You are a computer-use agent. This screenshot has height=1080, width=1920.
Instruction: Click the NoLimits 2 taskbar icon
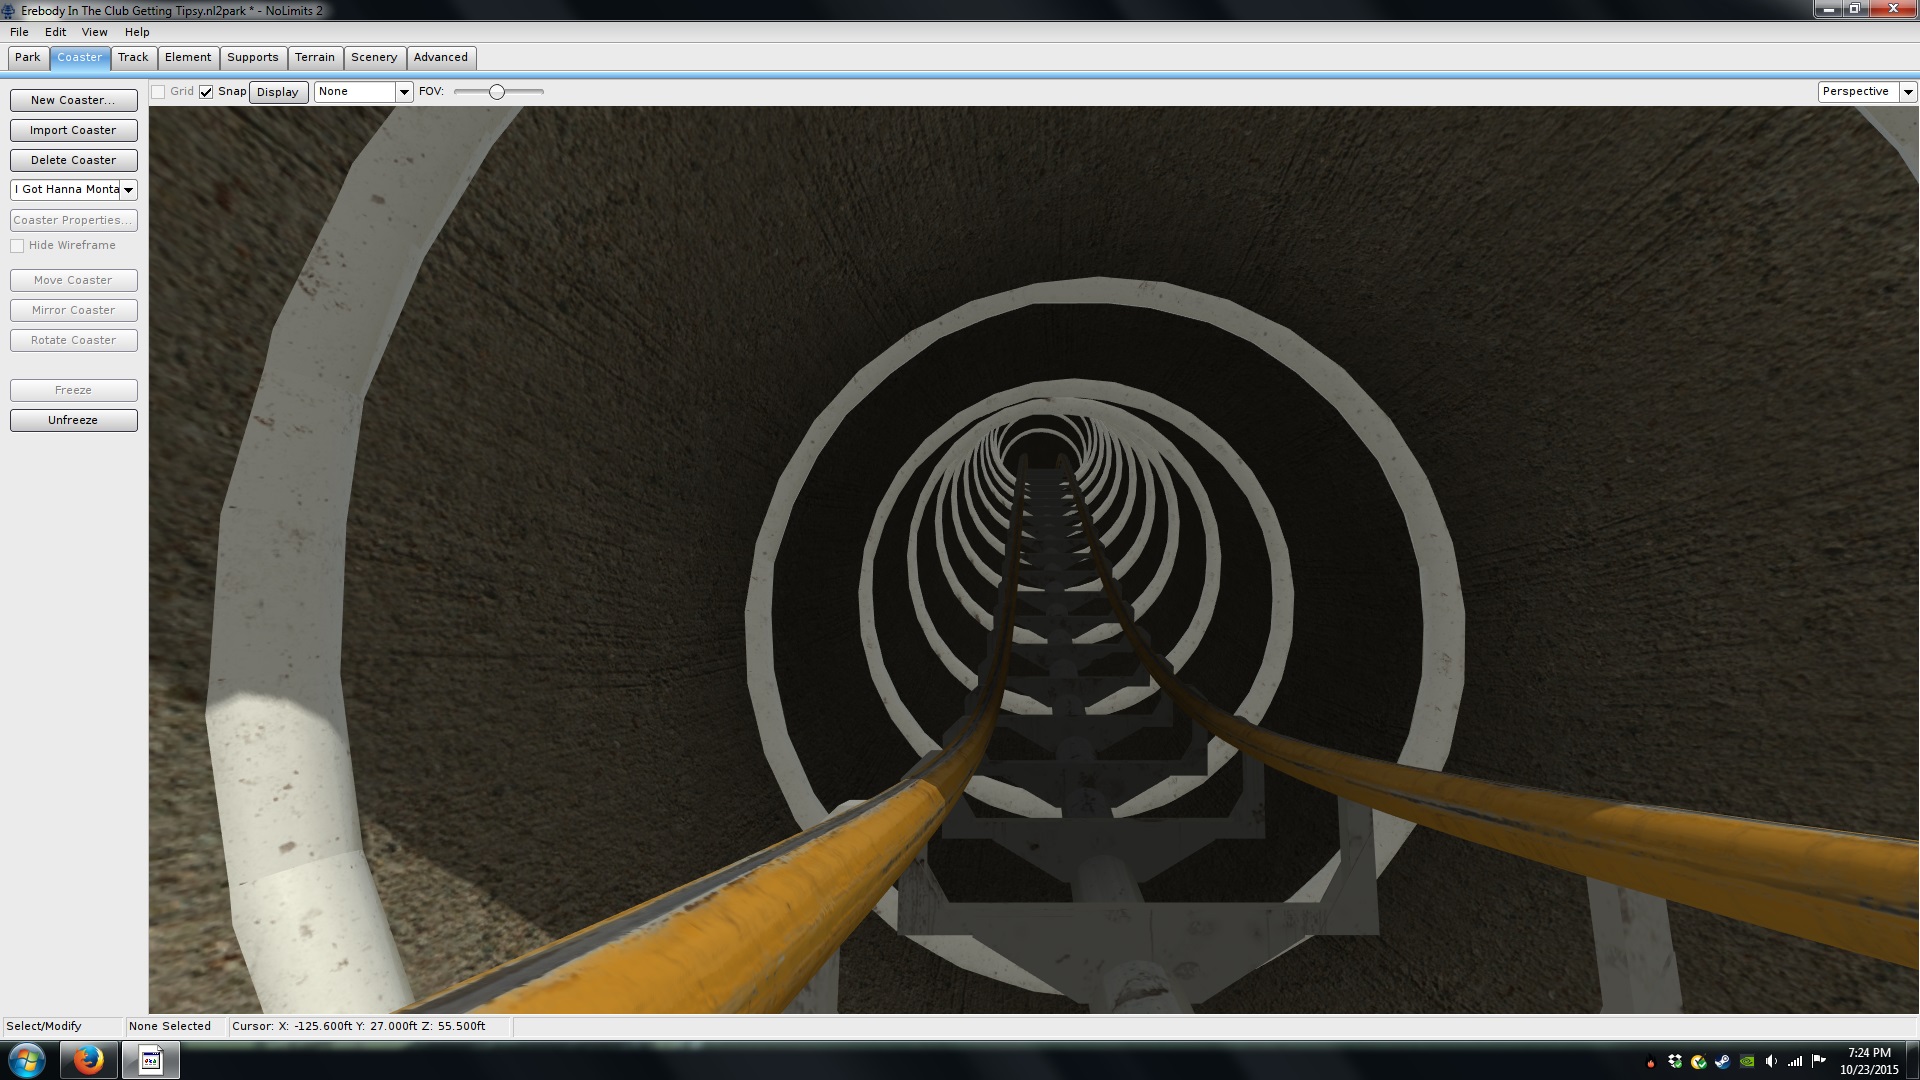tap(151, 1060)
